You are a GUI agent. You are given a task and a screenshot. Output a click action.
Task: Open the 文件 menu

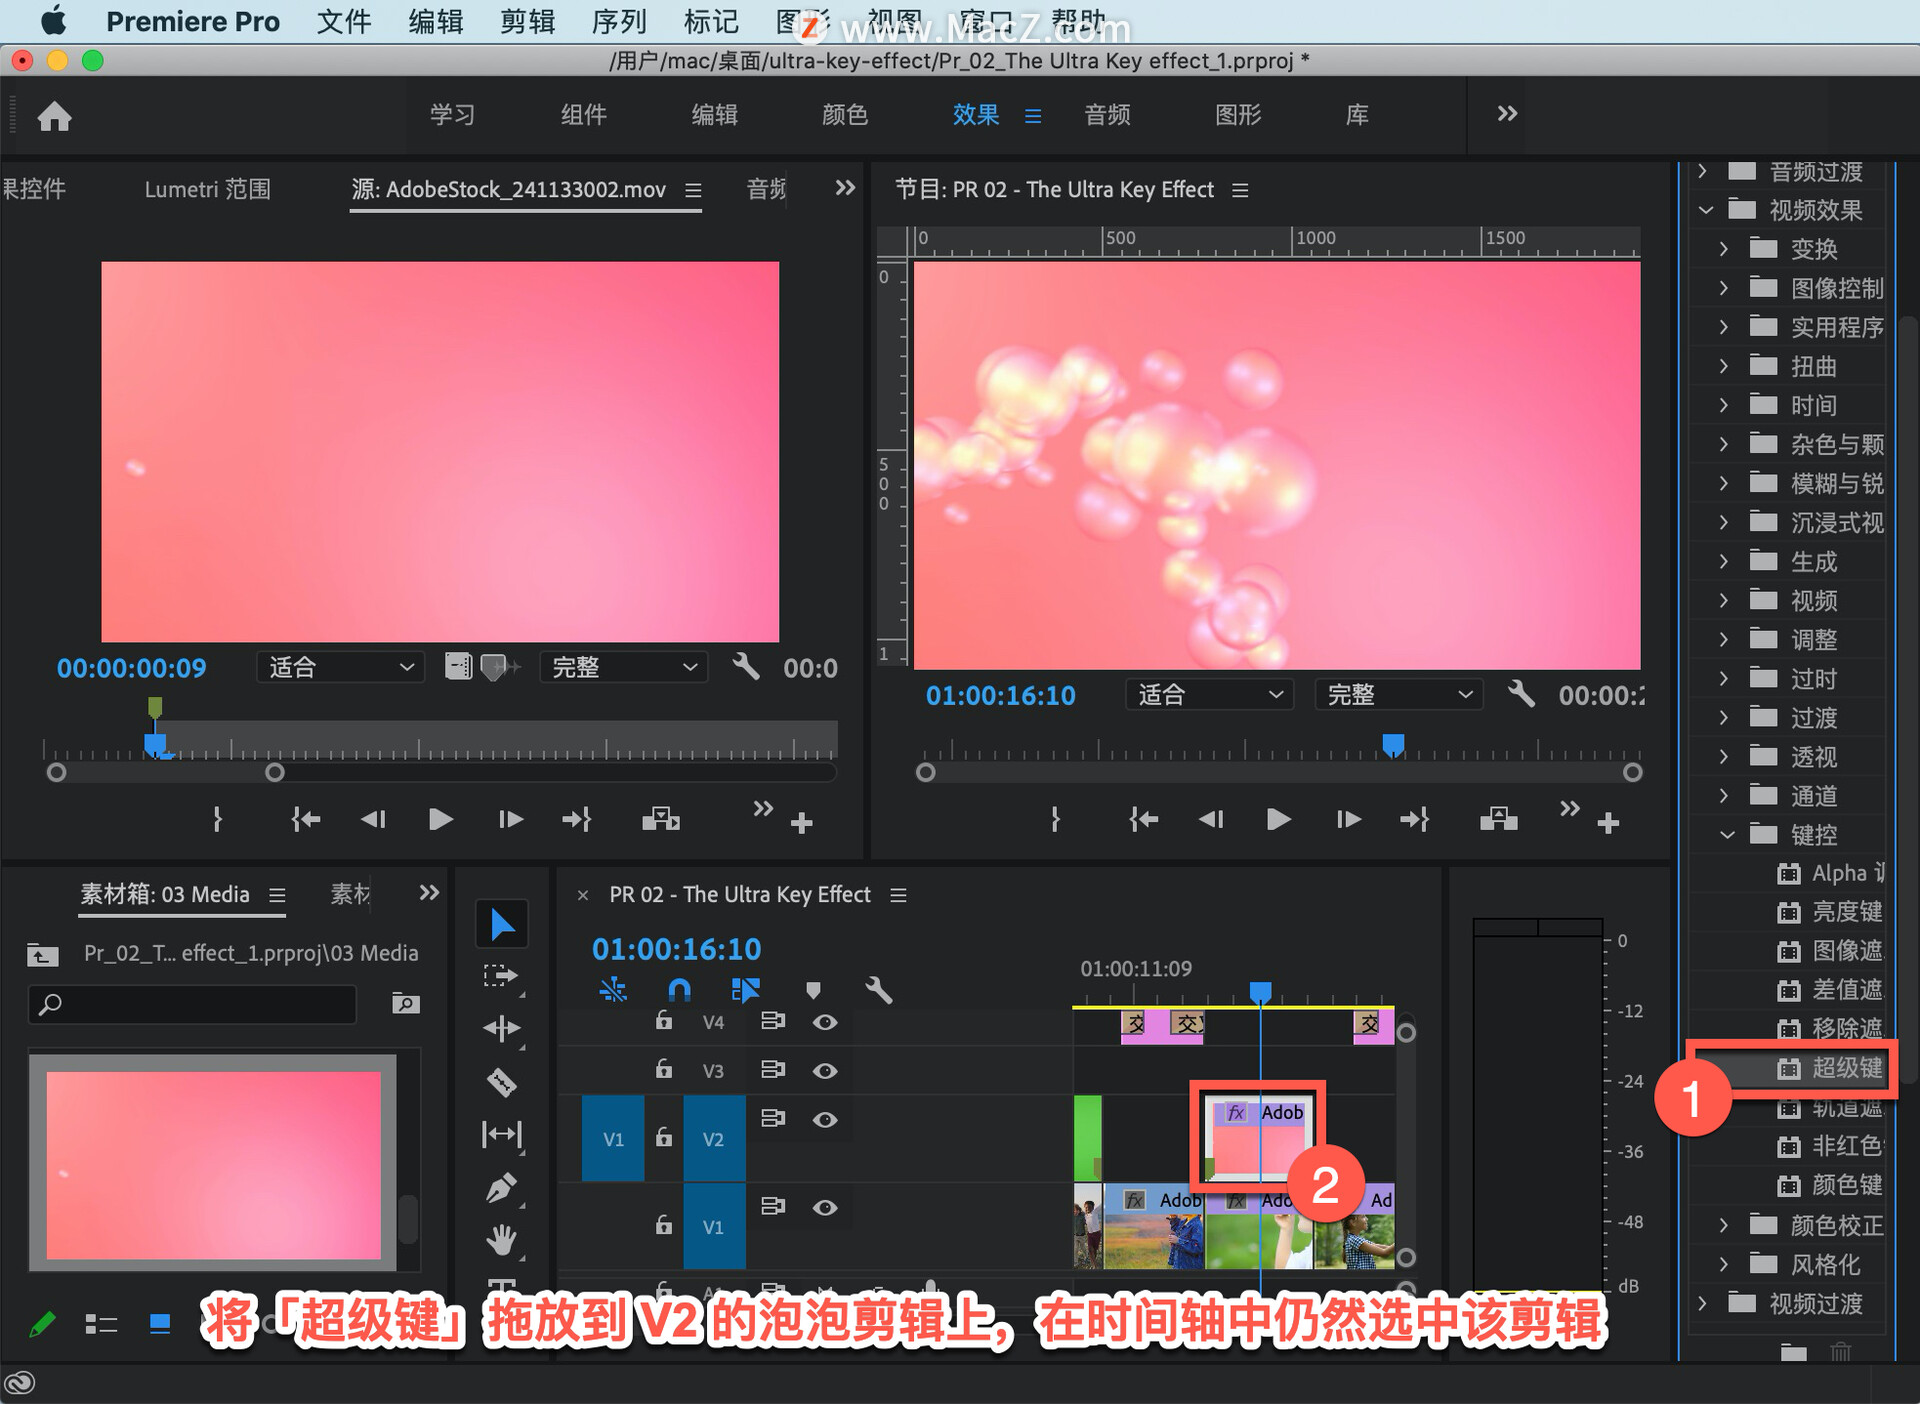pos(343,21)
